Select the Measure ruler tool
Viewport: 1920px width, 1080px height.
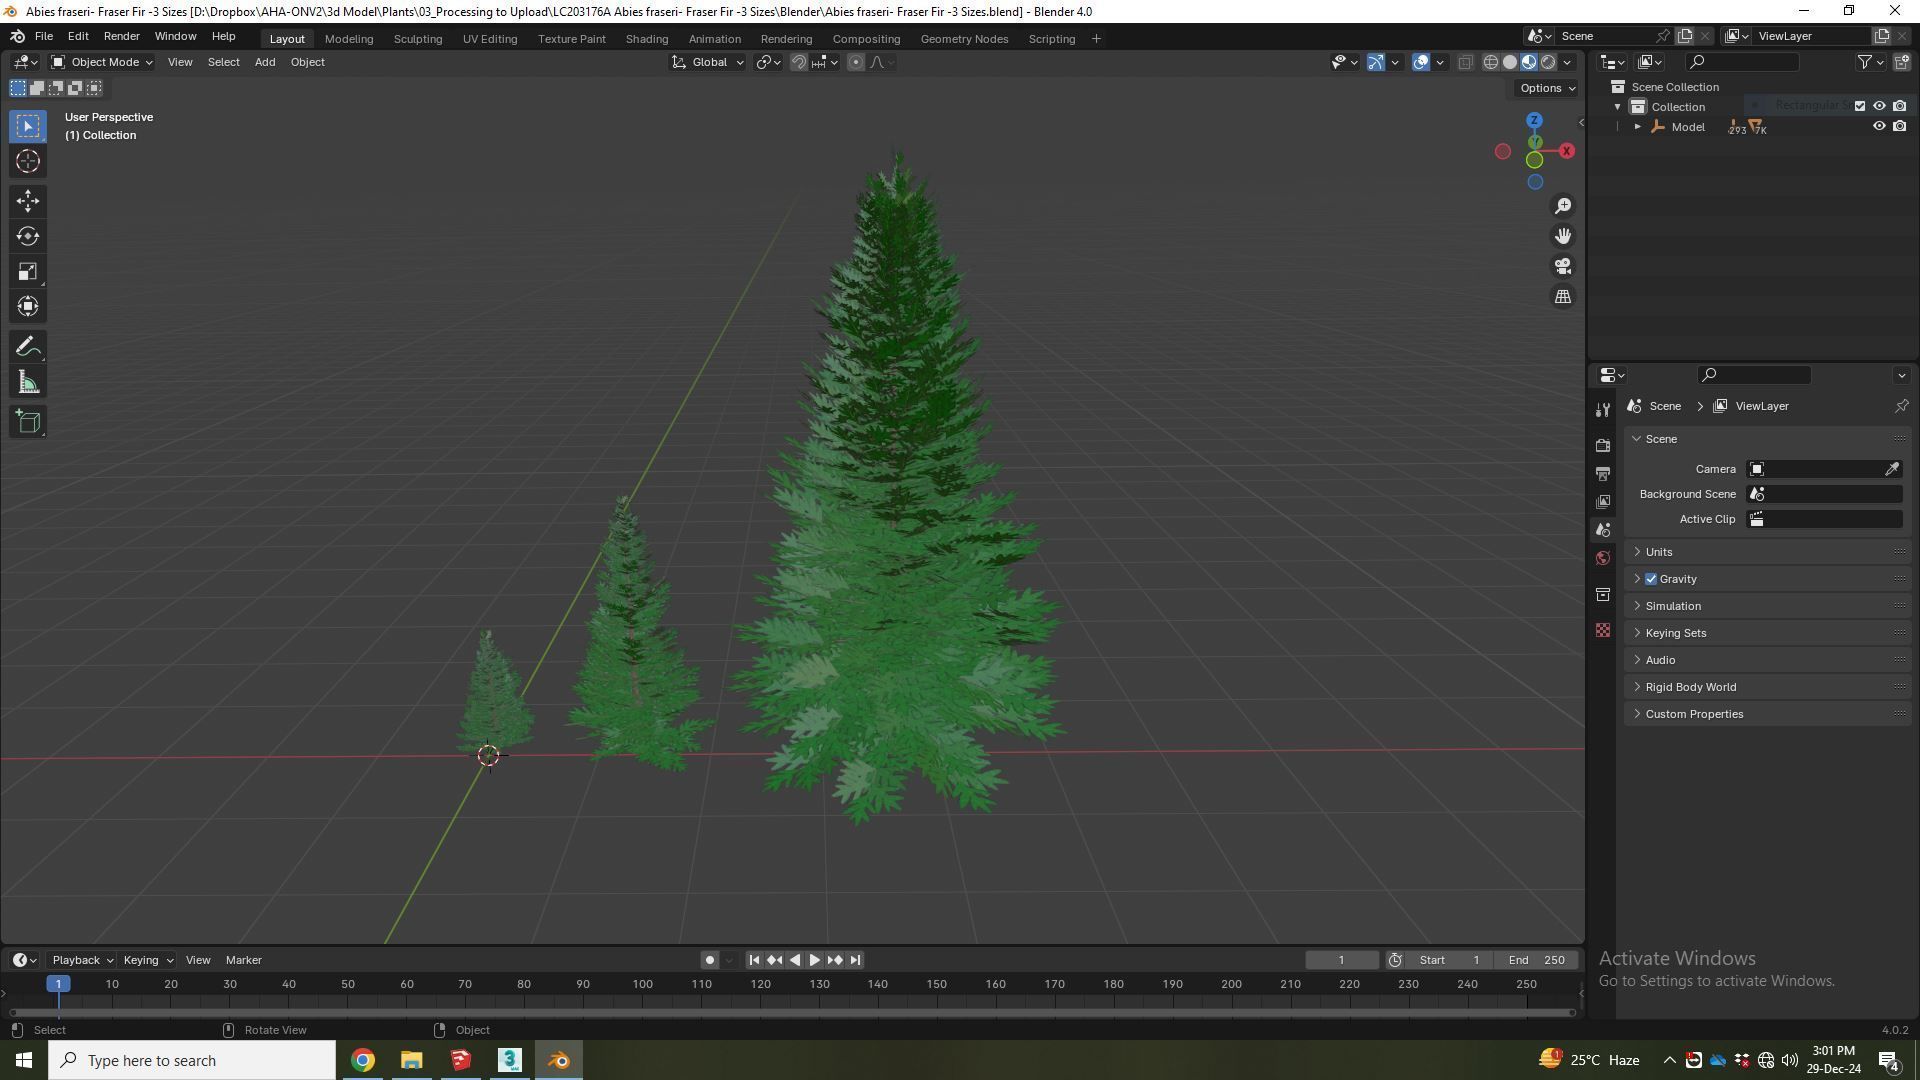pos(28,382)
